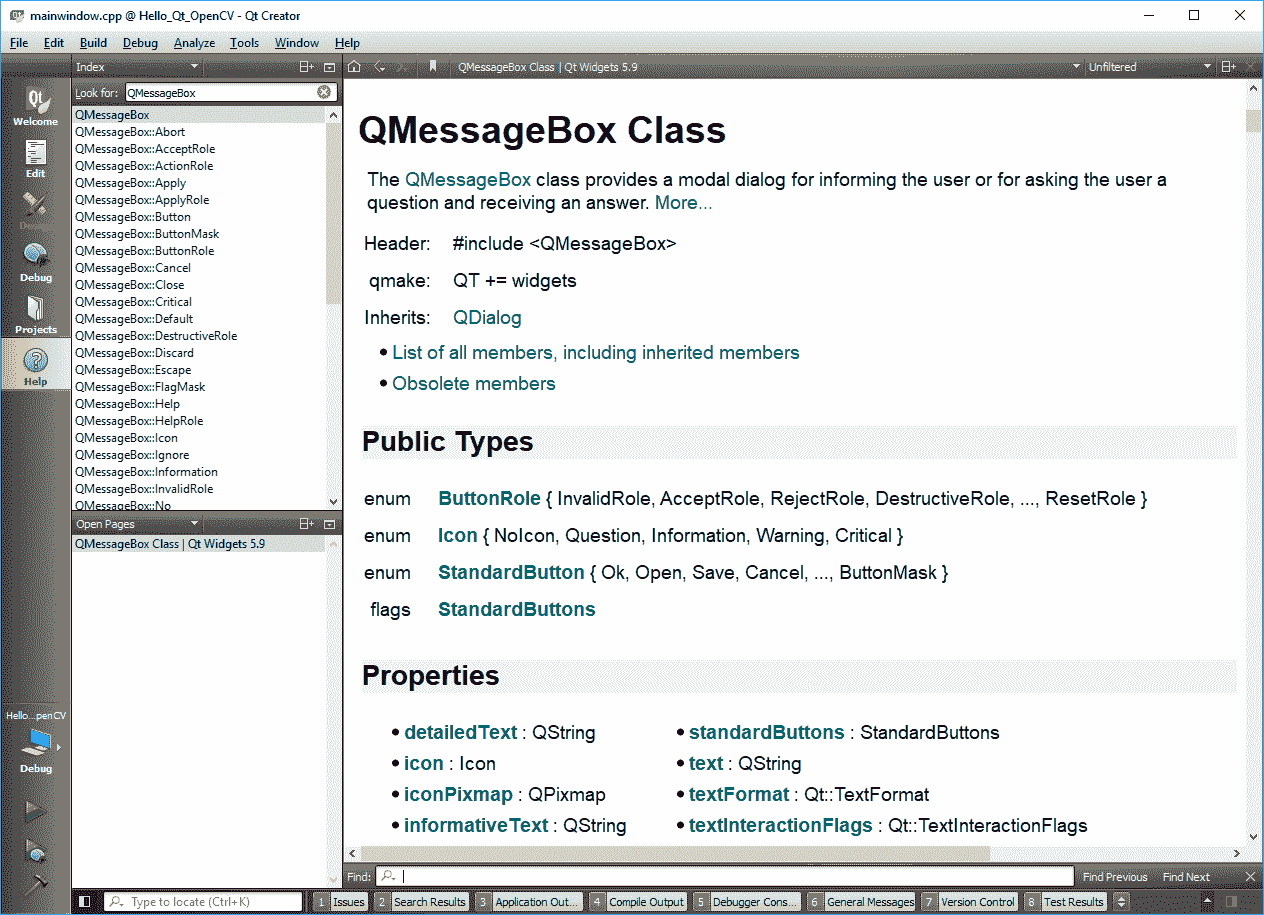Screen dimensions: 1264x915
Task: Open the Edit mode
Action: tap(35, 158)
